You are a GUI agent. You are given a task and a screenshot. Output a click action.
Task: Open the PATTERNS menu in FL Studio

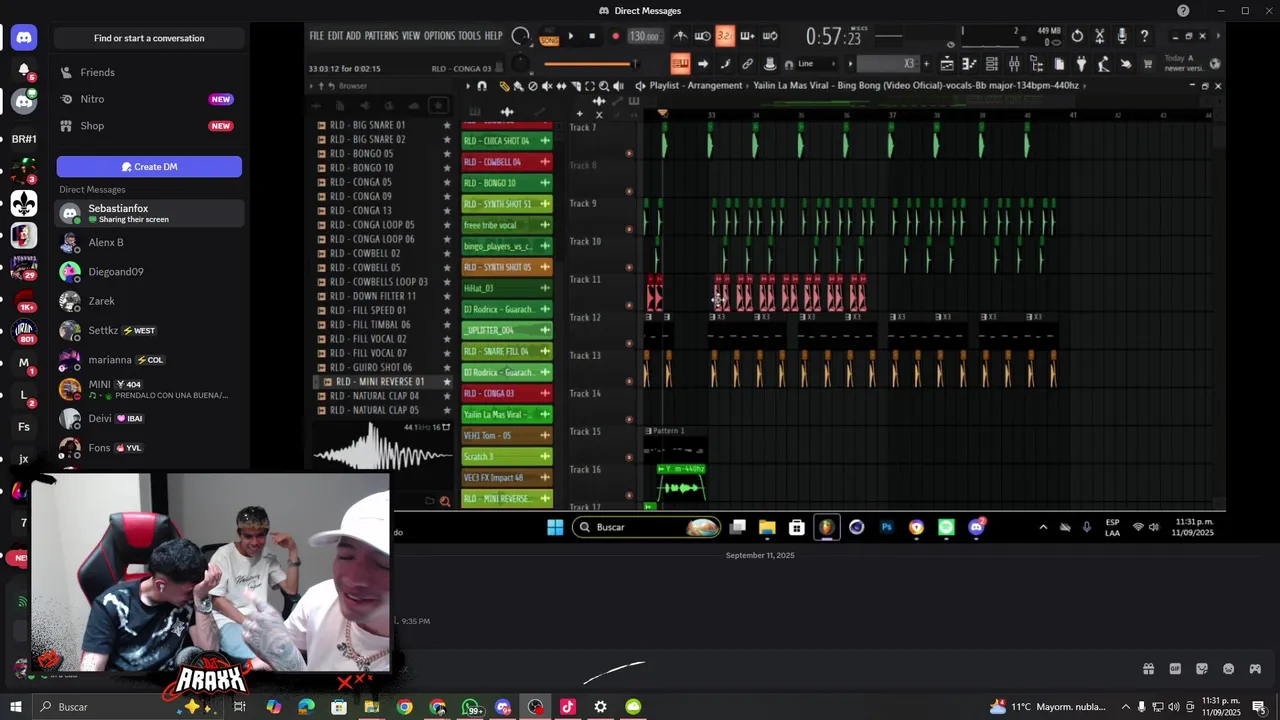[381, 36]
